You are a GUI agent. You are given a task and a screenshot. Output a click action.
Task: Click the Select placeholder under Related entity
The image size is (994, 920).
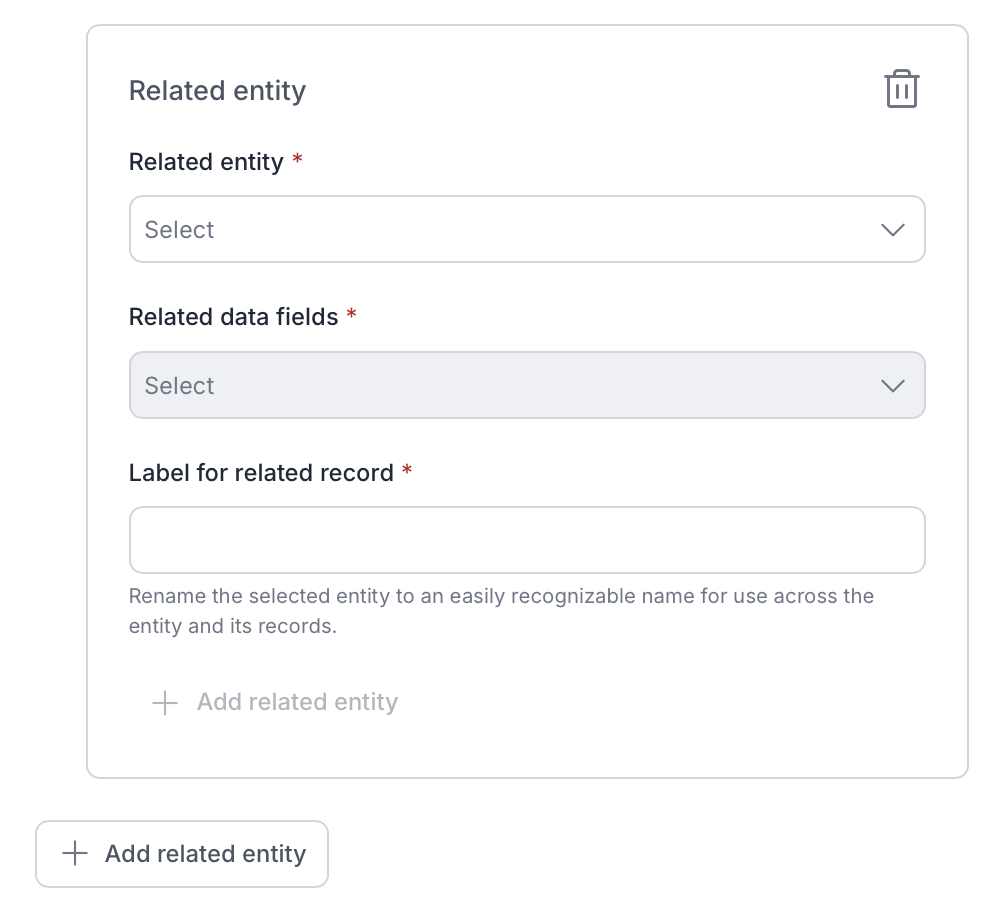(179, 230)
